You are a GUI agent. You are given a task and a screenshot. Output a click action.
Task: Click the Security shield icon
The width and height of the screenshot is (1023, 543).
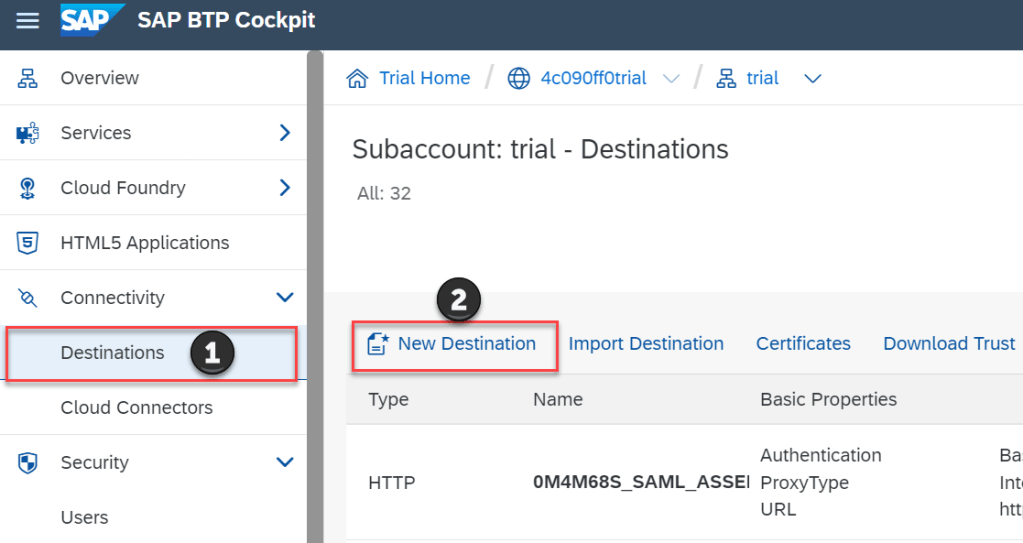point(28,463)
